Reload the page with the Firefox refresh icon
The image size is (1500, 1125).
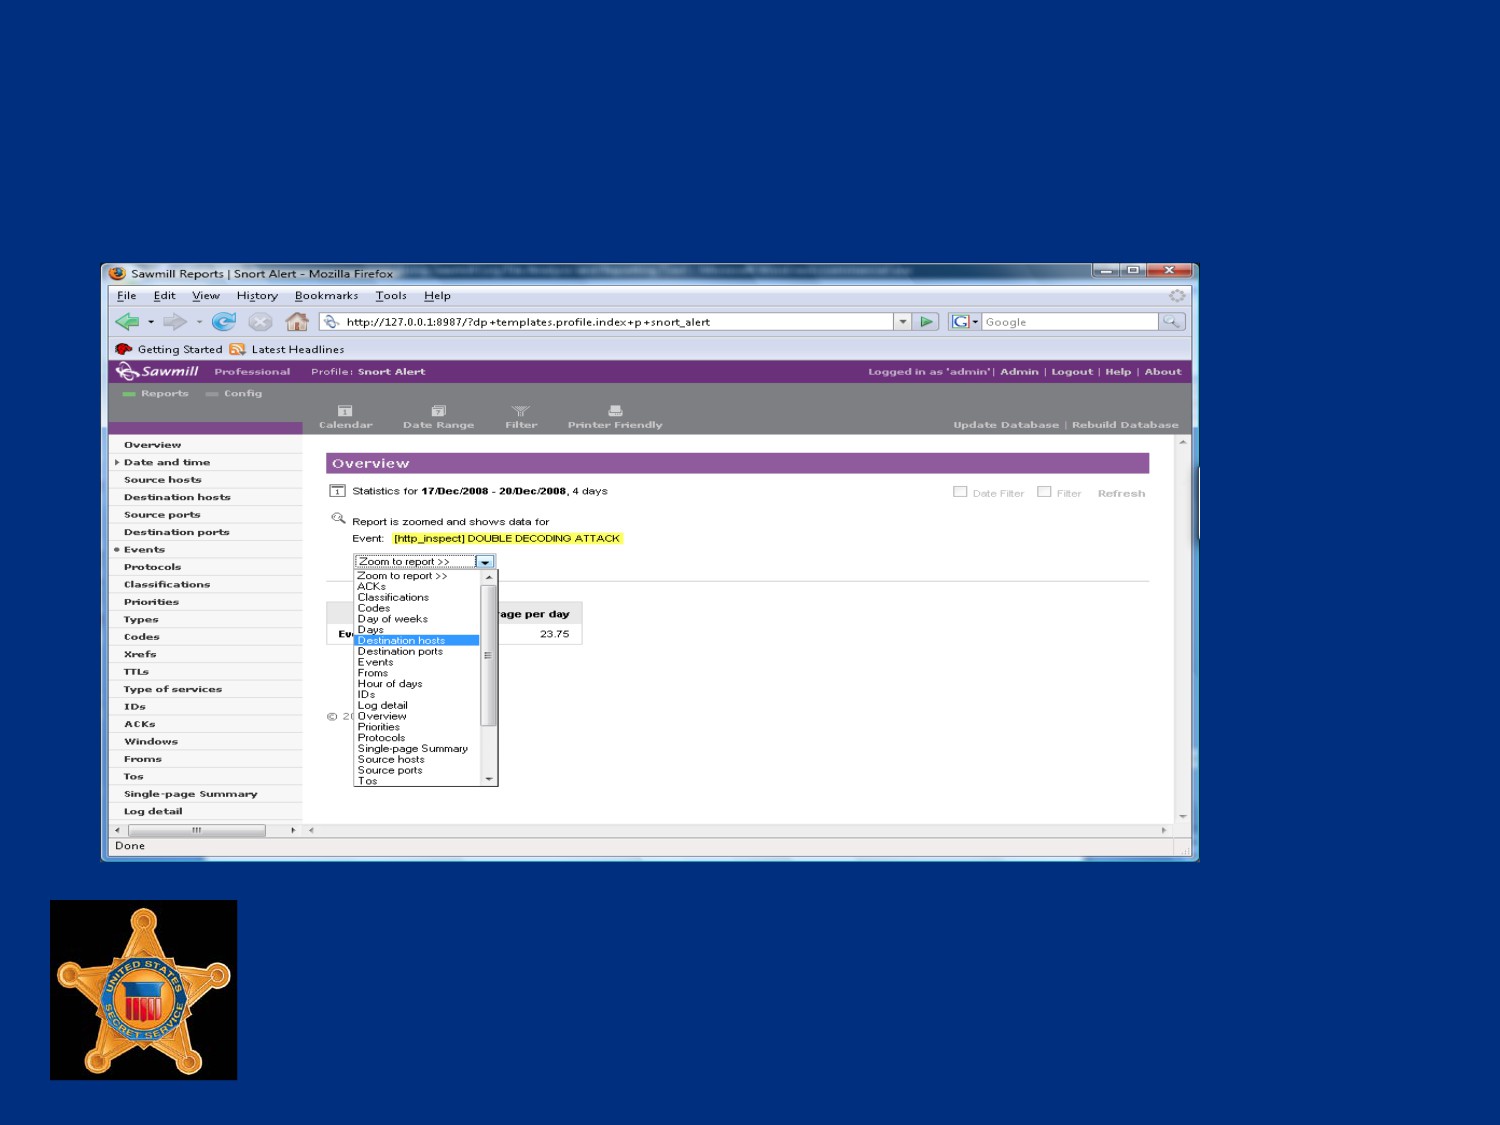click(224, 322)
